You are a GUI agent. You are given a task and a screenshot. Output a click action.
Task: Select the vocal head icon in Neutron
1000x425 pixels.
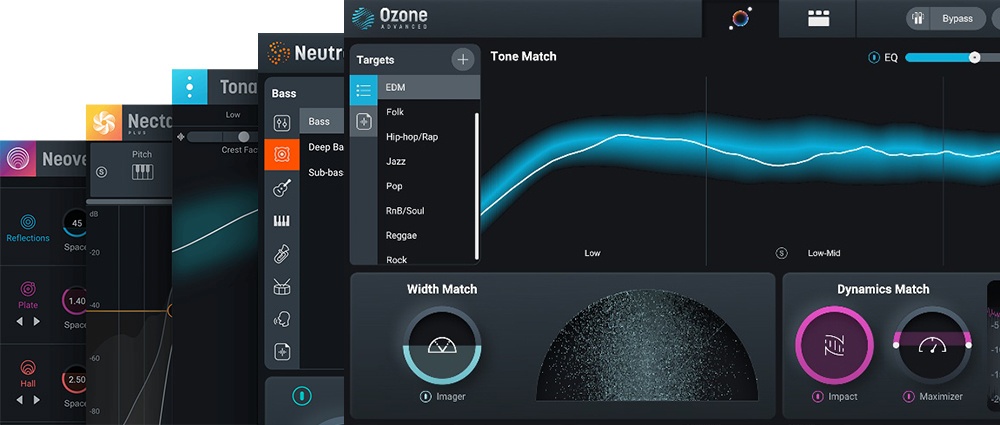point(282,319)
